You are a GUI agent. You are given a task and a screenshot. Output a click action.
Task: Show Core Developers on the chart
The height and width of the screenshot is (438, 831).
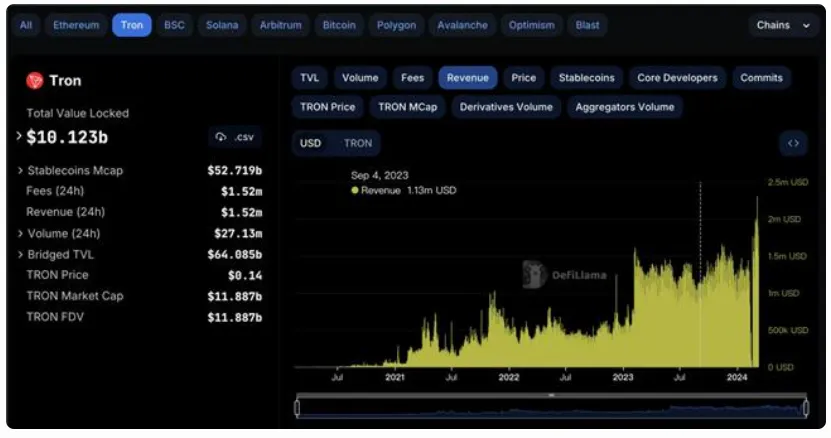[677, 78]
